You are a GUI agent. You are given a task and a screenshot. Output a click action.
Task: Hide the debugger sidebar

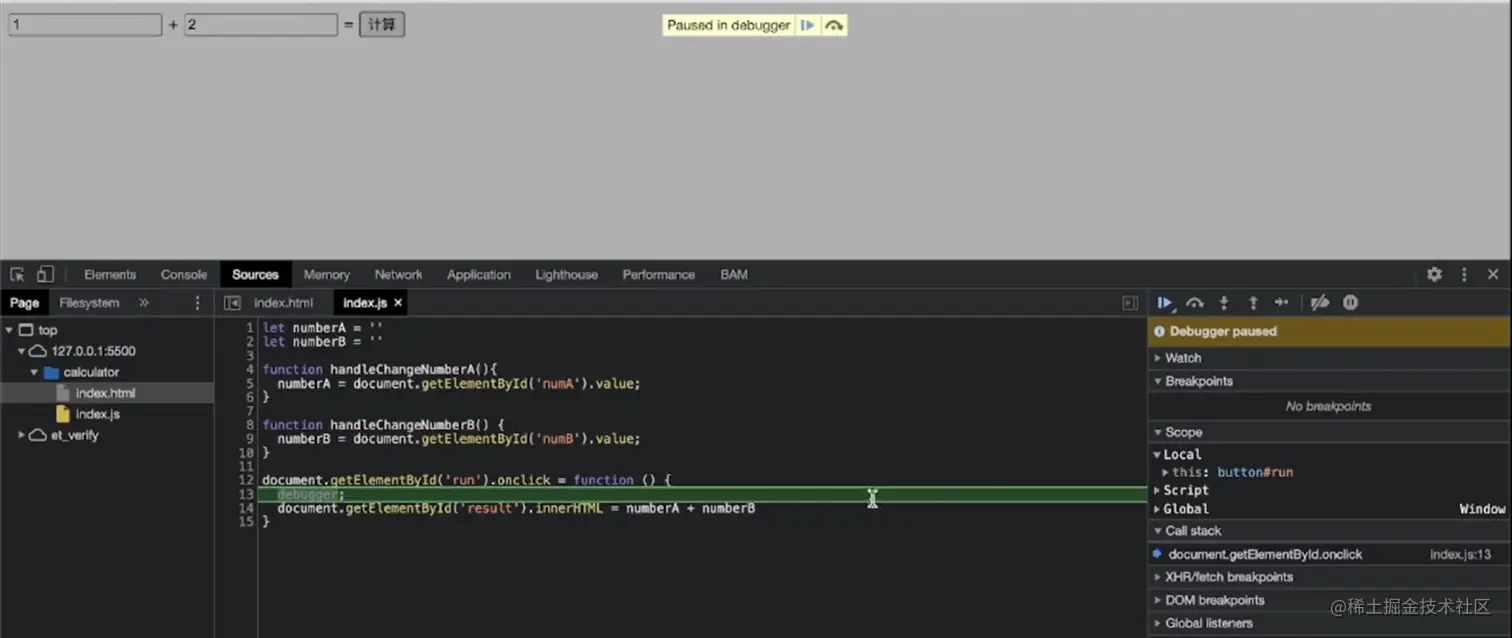tap(1130, 302)
